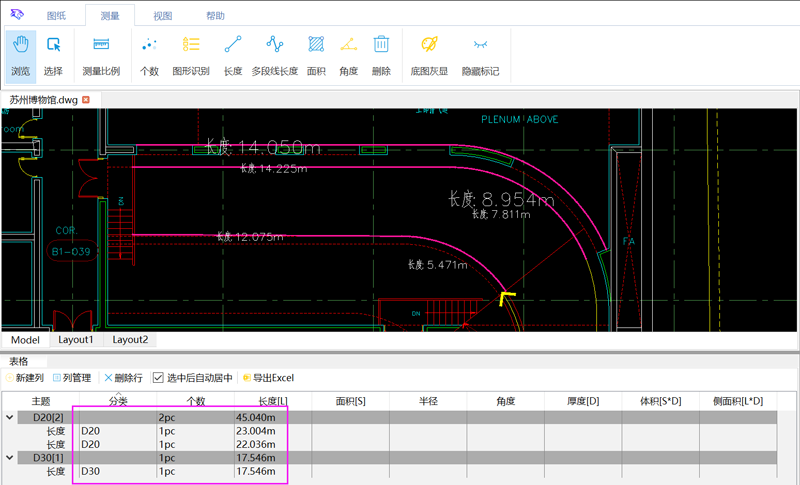Collapse the D20[2] group row
The height and width of the screenshot is (485, 800).
coord(10,417)
